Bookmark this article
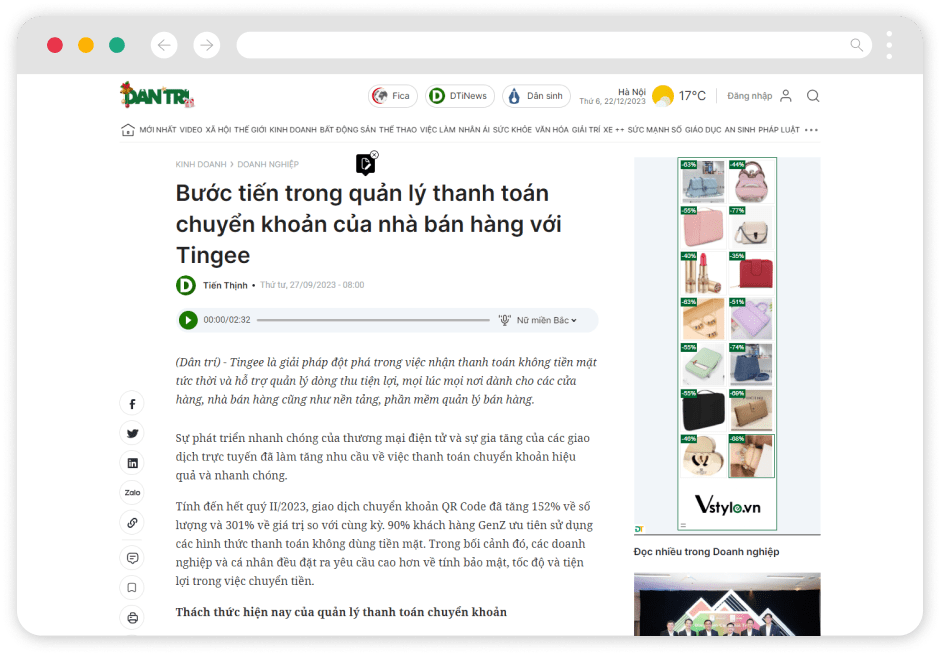Image resolution: width=942 pixels, height=655 pixels. (x=132, y=588)
